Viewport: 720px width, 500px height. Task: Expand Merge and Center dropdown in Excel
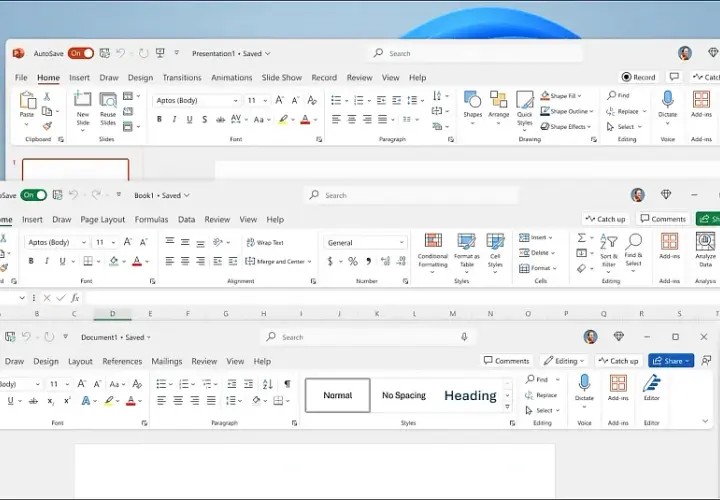point(309,262)
